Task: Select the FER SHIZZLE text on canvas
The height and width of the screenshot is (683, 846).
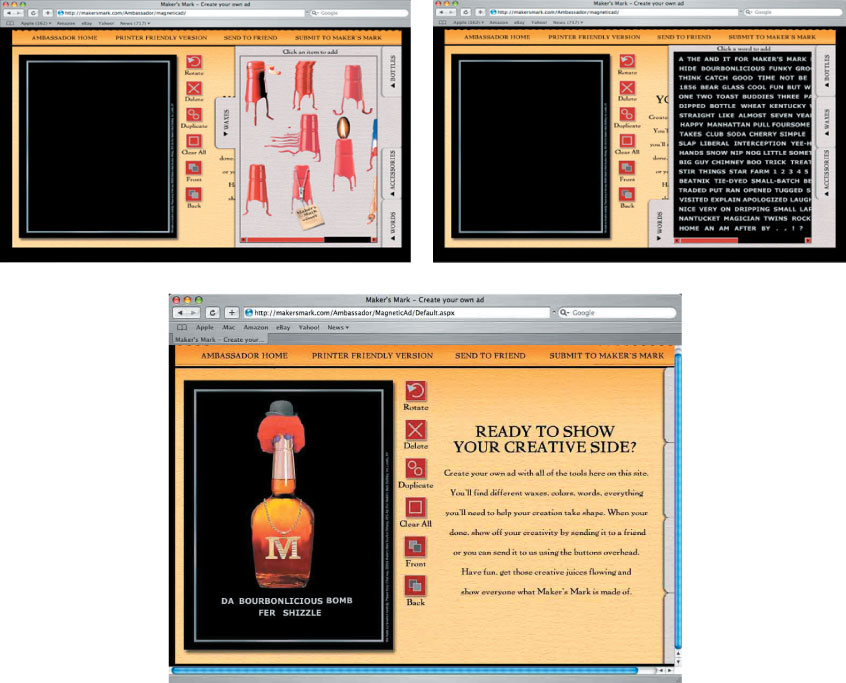Action: (290, 613)
